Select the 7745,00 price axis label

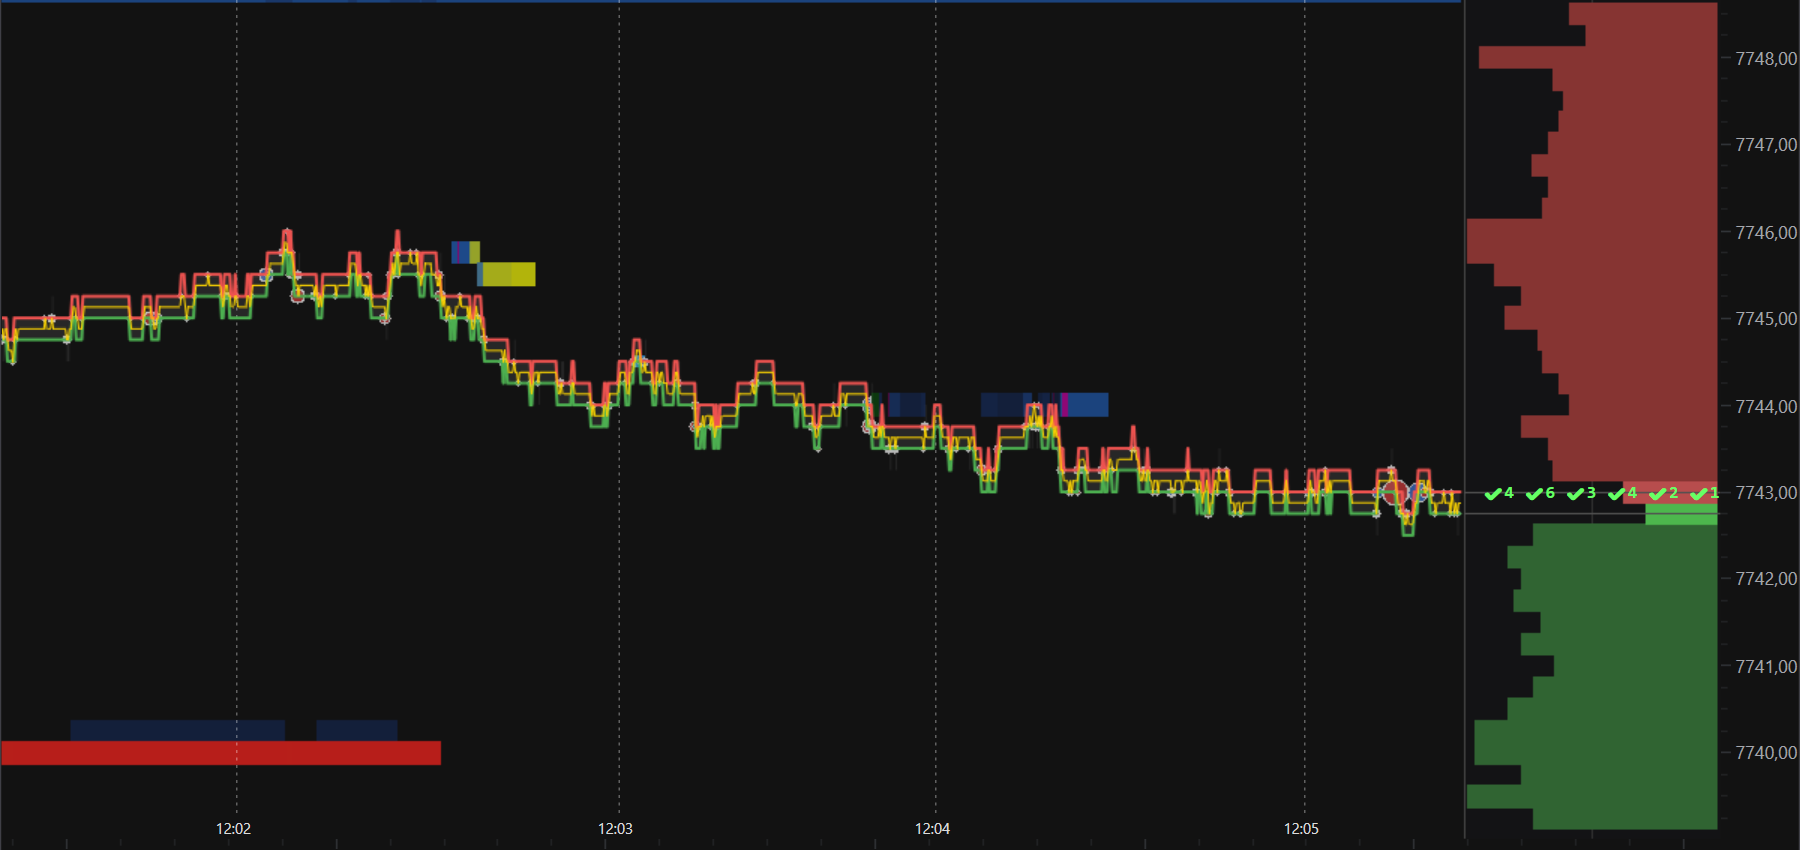pyautogui.click(x=1766, y=319)
